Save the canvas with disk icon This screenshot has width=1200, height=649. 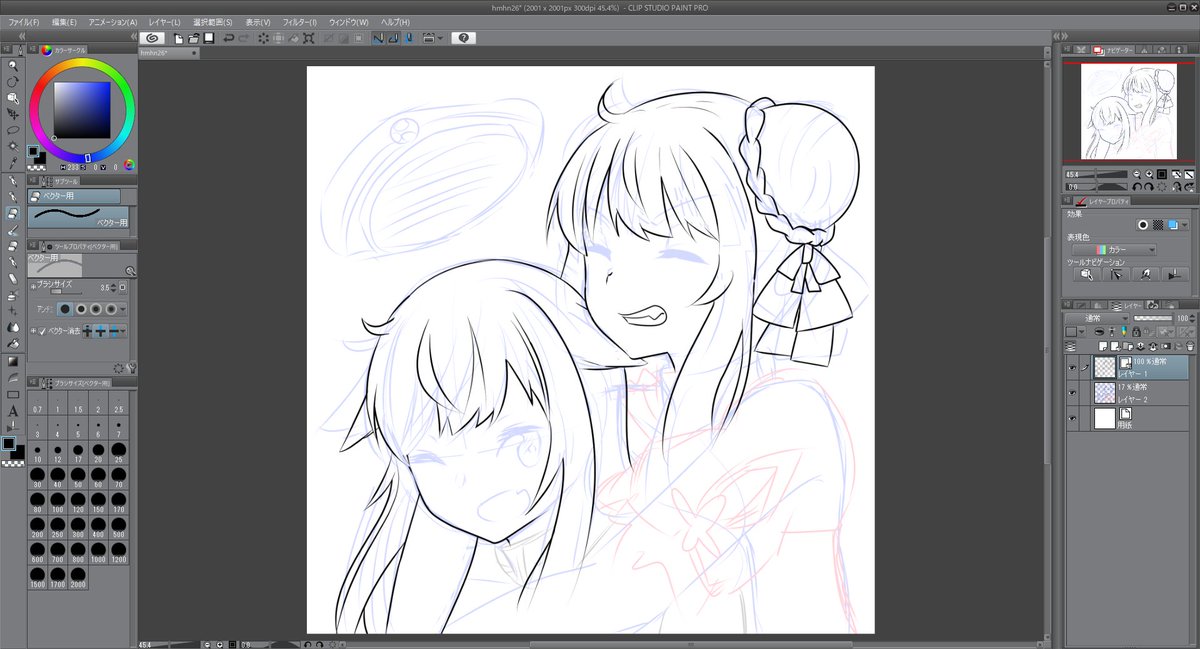tap(209, 38)
